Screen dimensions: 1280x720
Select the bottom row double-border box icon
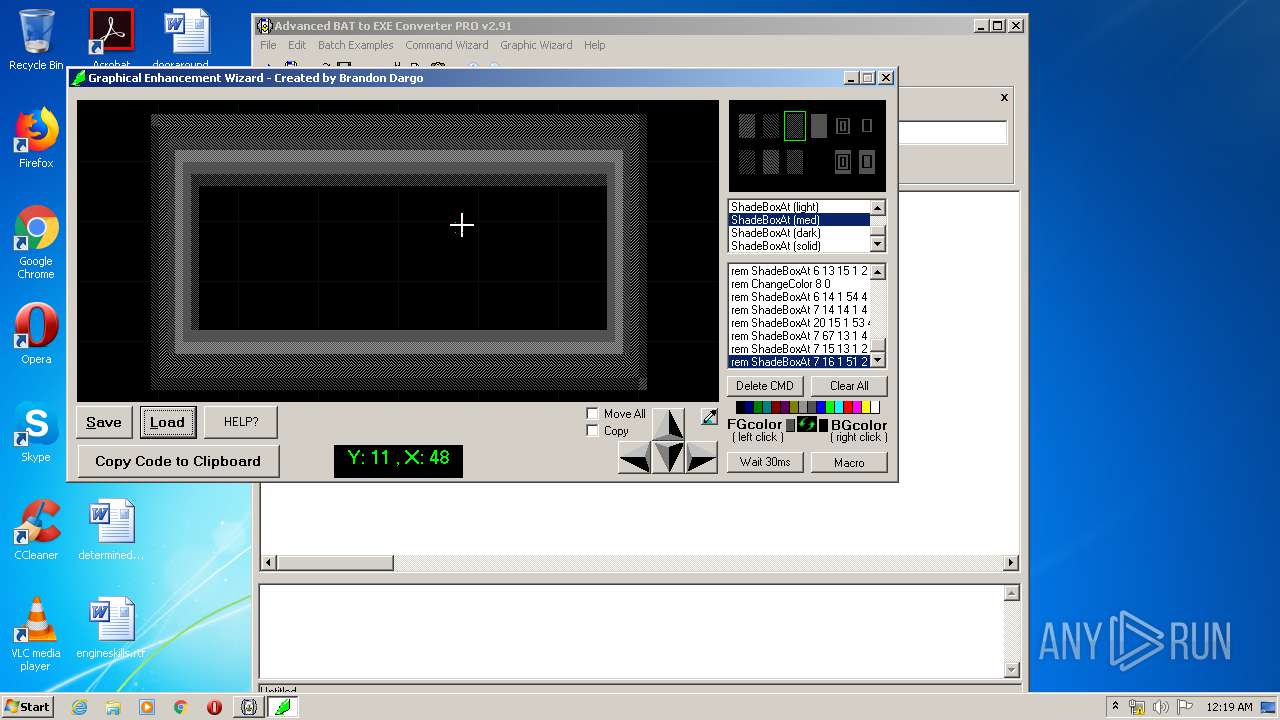843,162
